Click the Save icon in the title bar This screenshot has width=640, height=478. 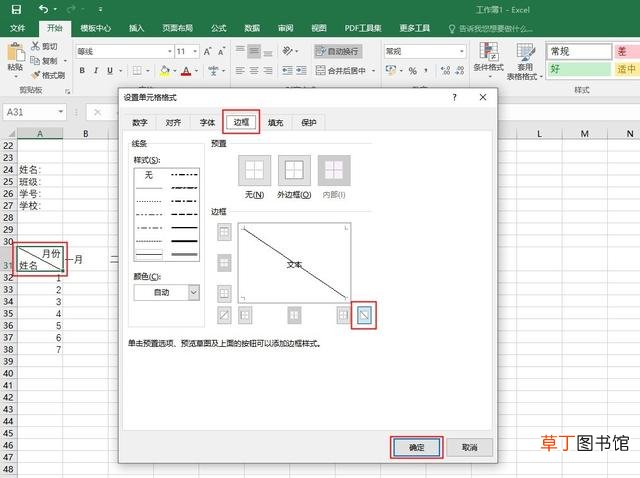(16, 9)
